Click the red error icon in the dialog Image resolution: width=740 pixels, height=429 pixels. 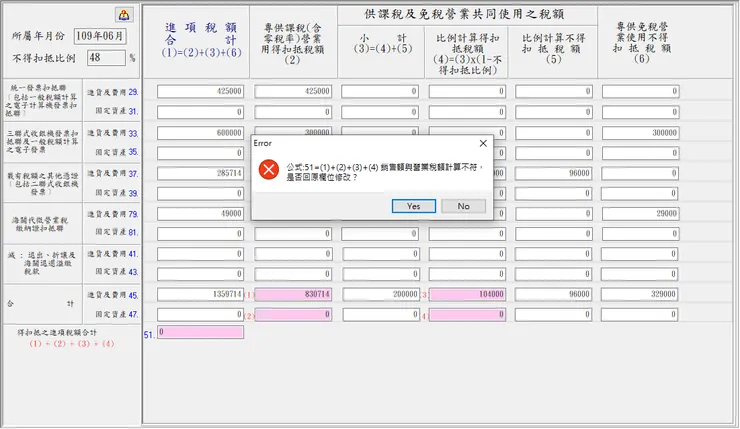click(269, 169)
